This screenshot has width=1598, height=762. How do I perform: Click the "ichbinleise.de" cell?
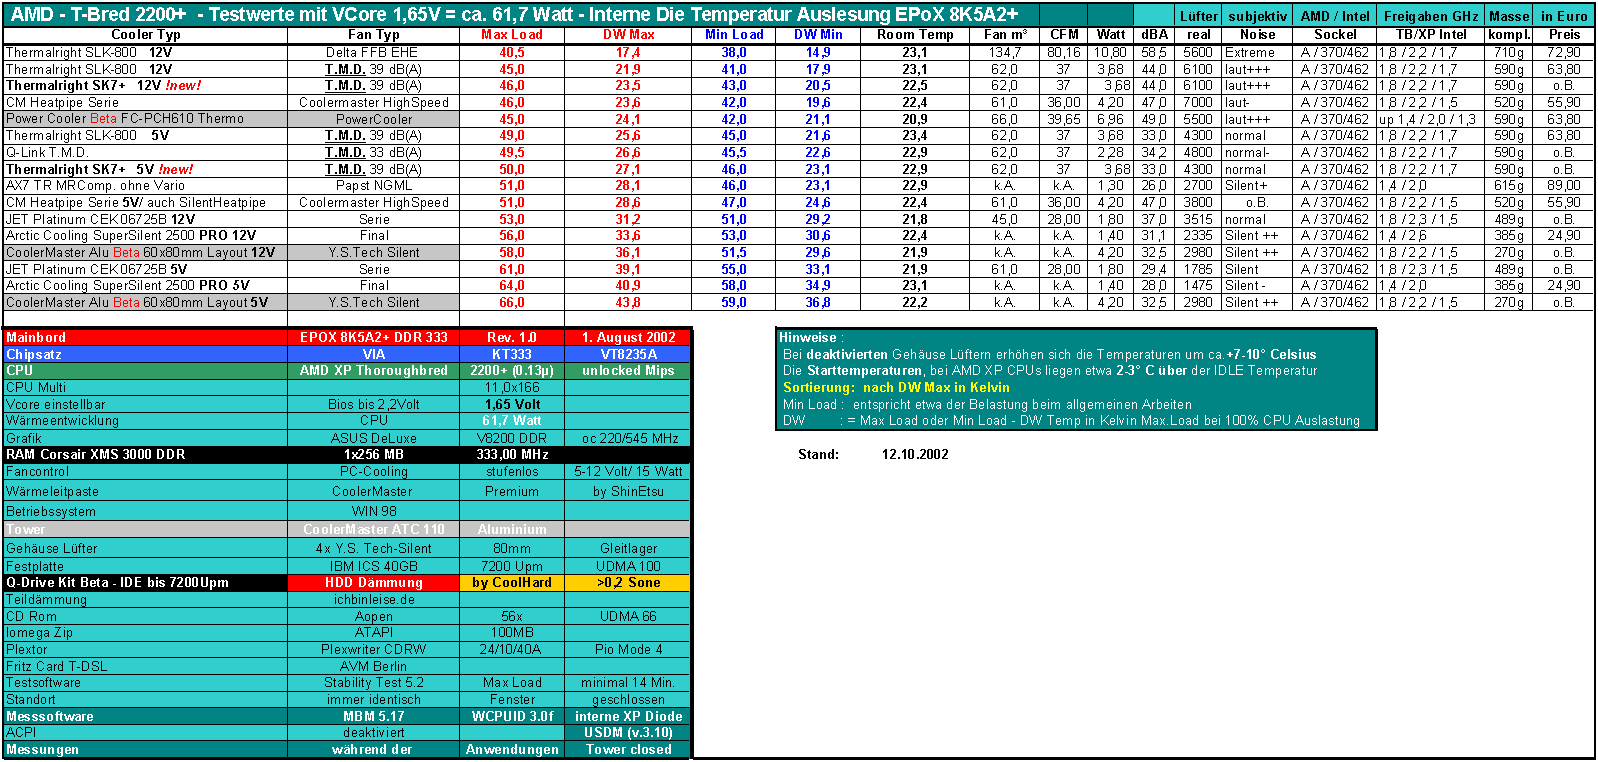coord(374,600)
